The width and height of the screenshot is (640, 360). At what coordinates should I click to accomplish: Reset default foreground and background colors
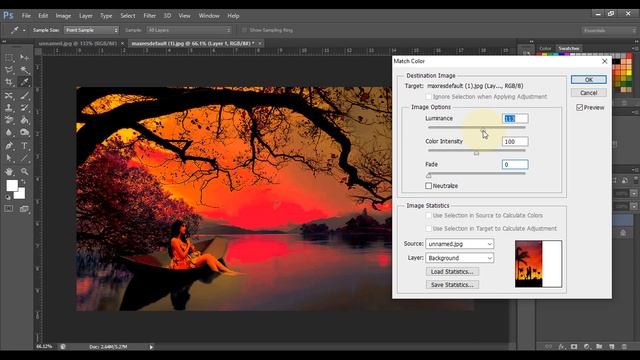[x=8, y=198]
